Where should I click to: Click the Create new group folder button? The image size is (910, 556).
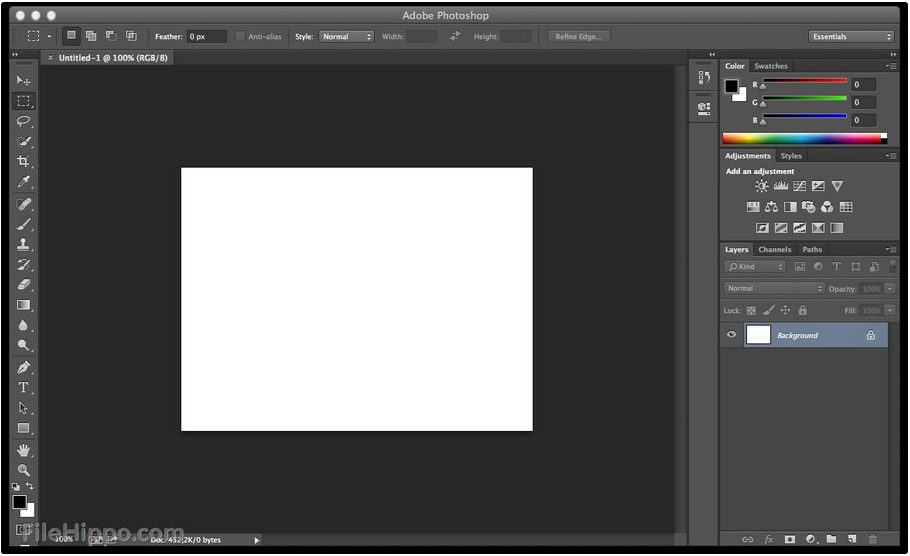[832, 539]
